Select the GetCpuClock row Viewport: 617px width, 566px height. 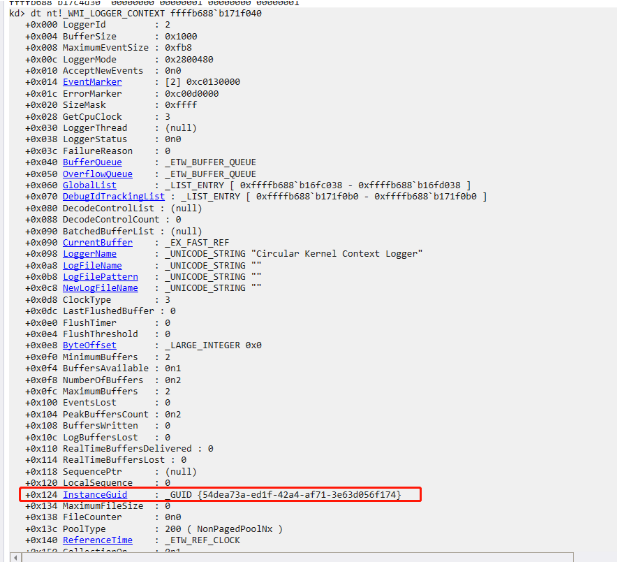point(98,117)
